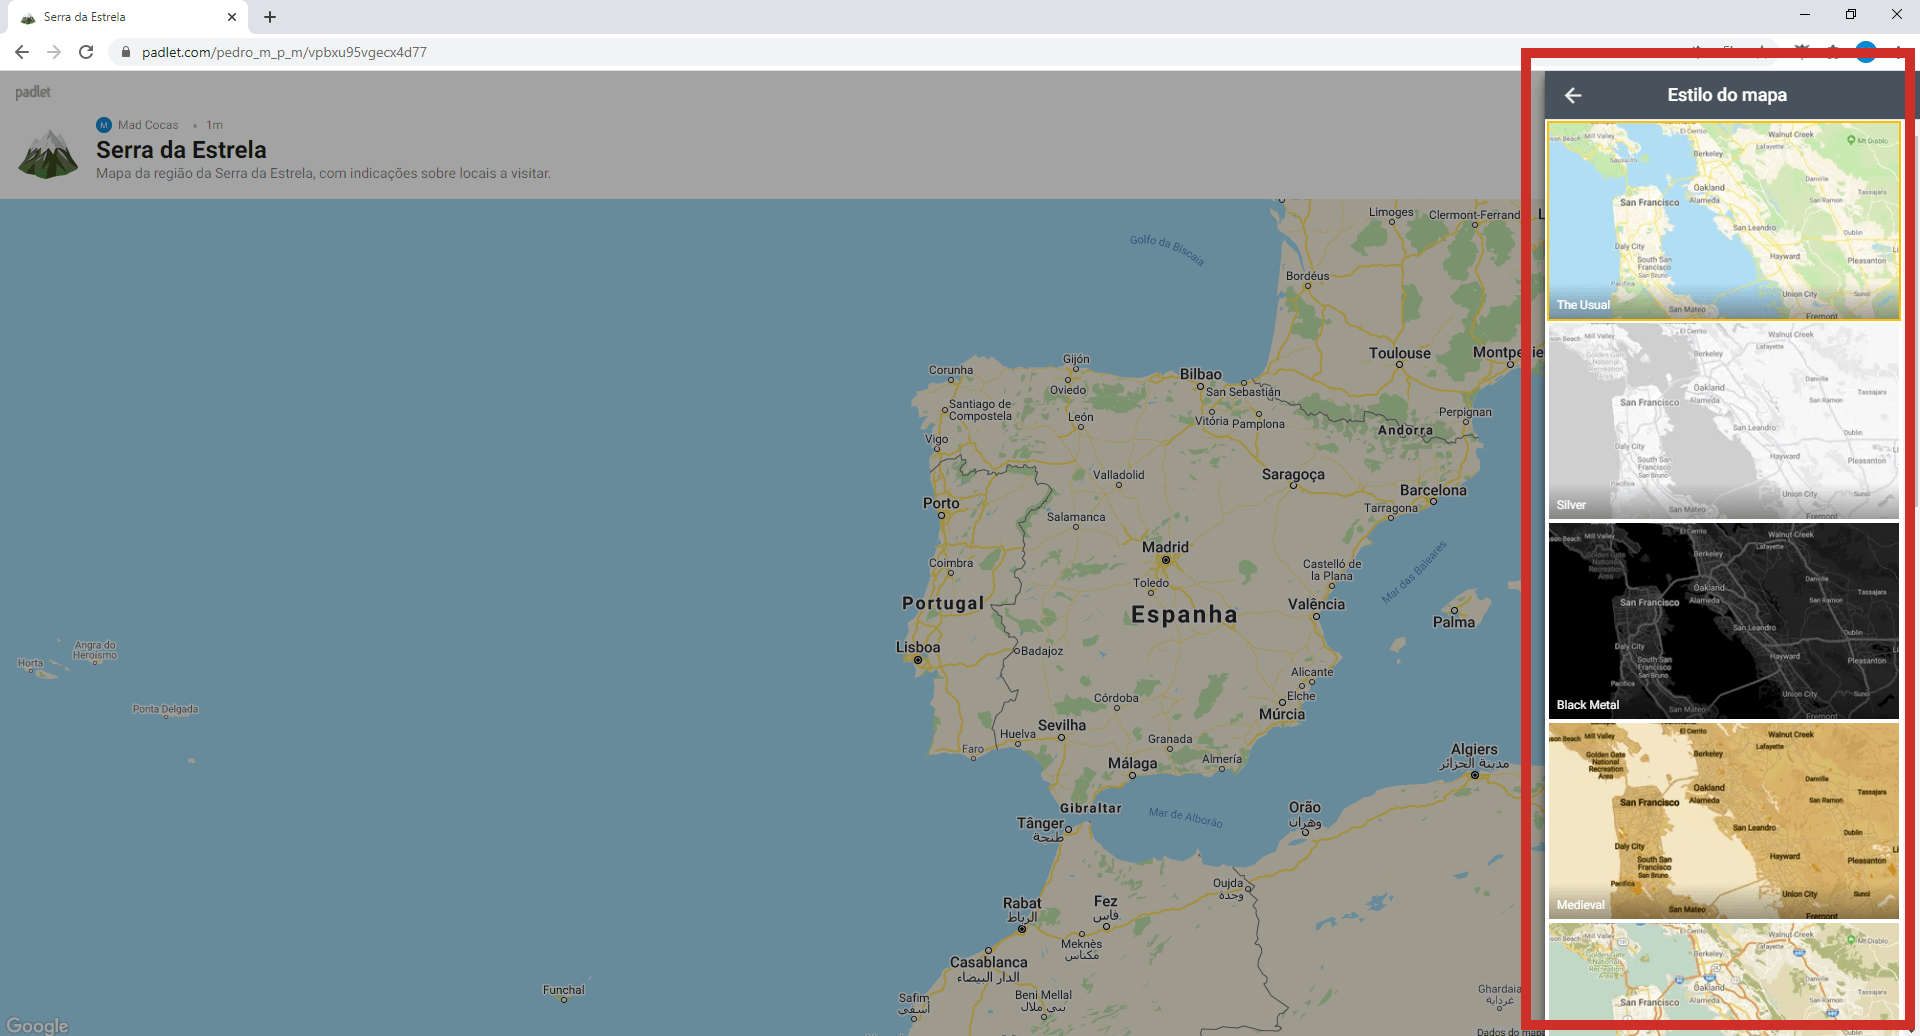
Task: Click Málaga on the map
Action: [x=1133, y=763]
